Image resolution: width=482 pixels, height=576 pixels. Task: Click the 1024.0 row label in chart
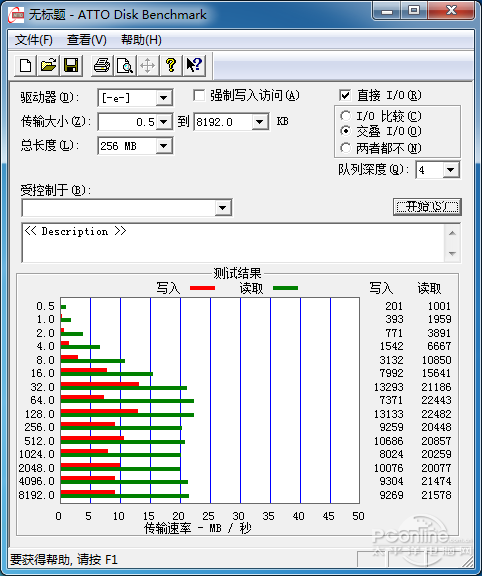(37, 454)
